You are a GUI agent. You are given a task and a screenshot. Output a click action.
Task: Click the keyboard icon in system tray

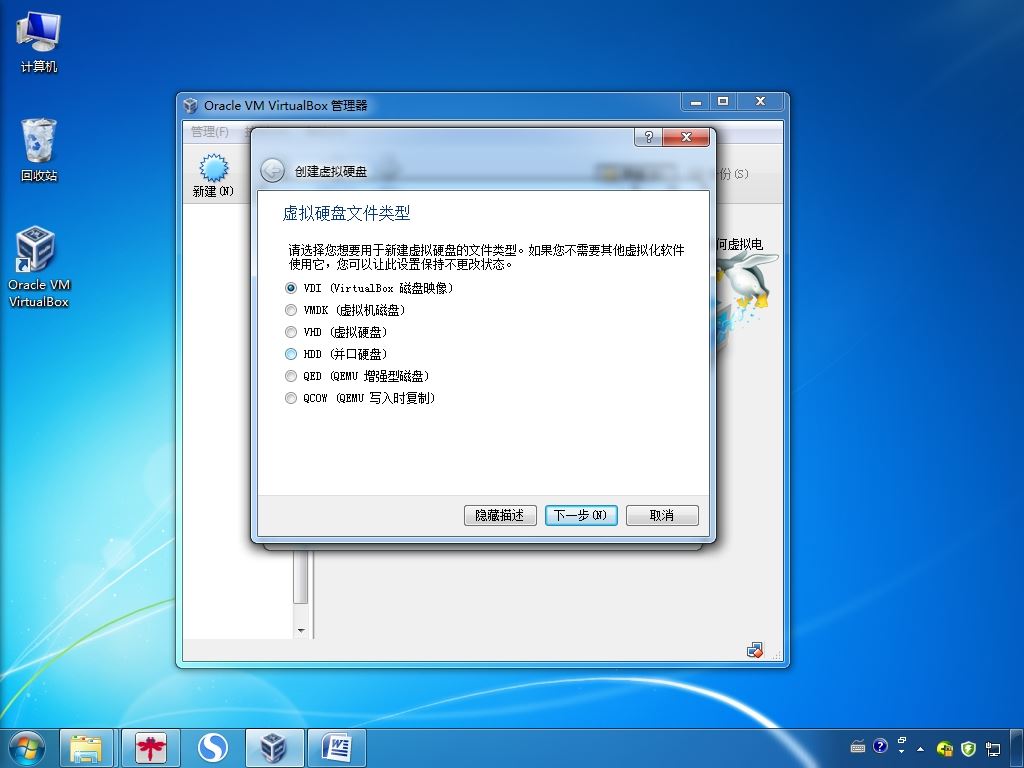(858, 746)
